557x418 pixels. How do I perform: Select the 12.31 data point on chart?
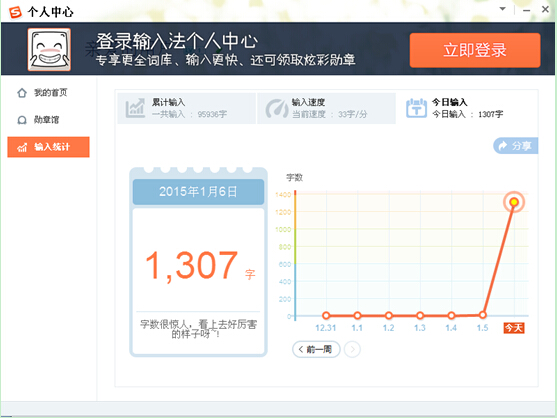tap(326, 315)
